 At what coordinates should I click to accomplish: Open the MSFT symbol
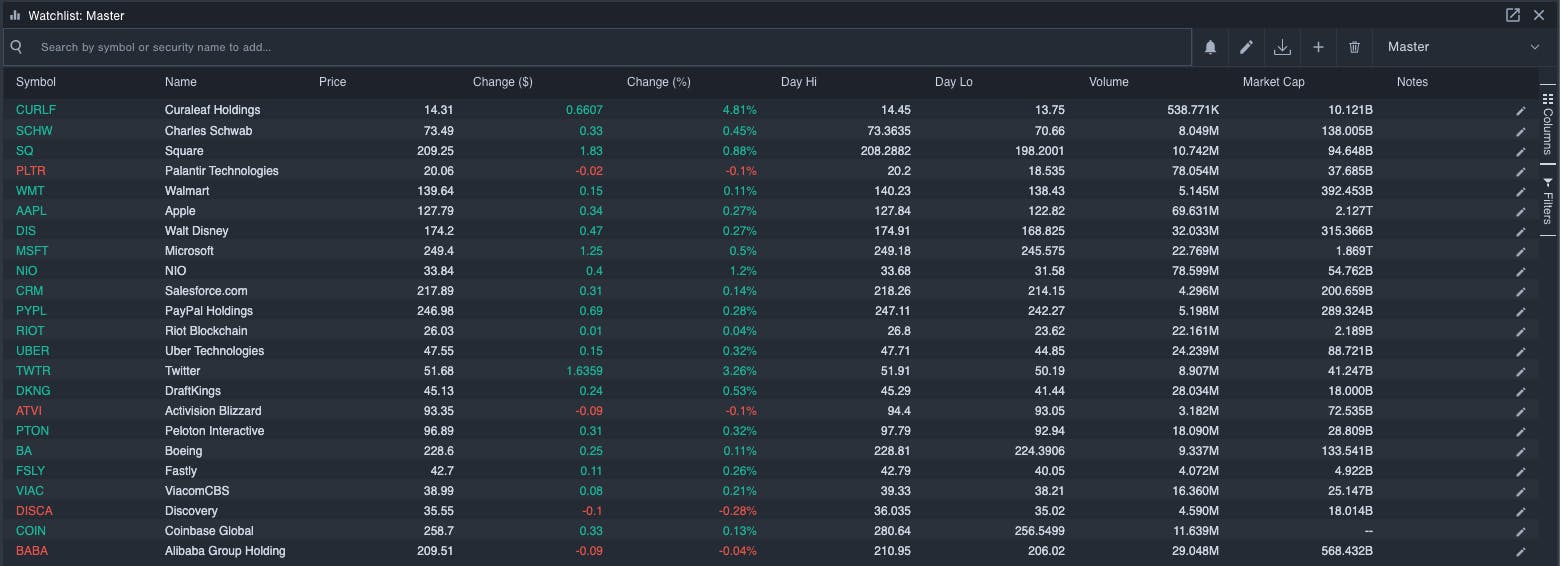click(31, 251)
